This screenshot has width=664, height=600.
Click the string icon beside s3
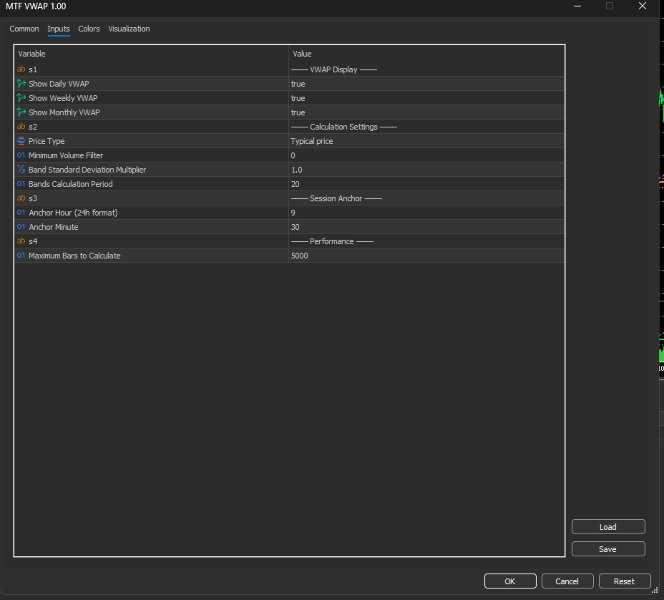[x=21, y=198]
